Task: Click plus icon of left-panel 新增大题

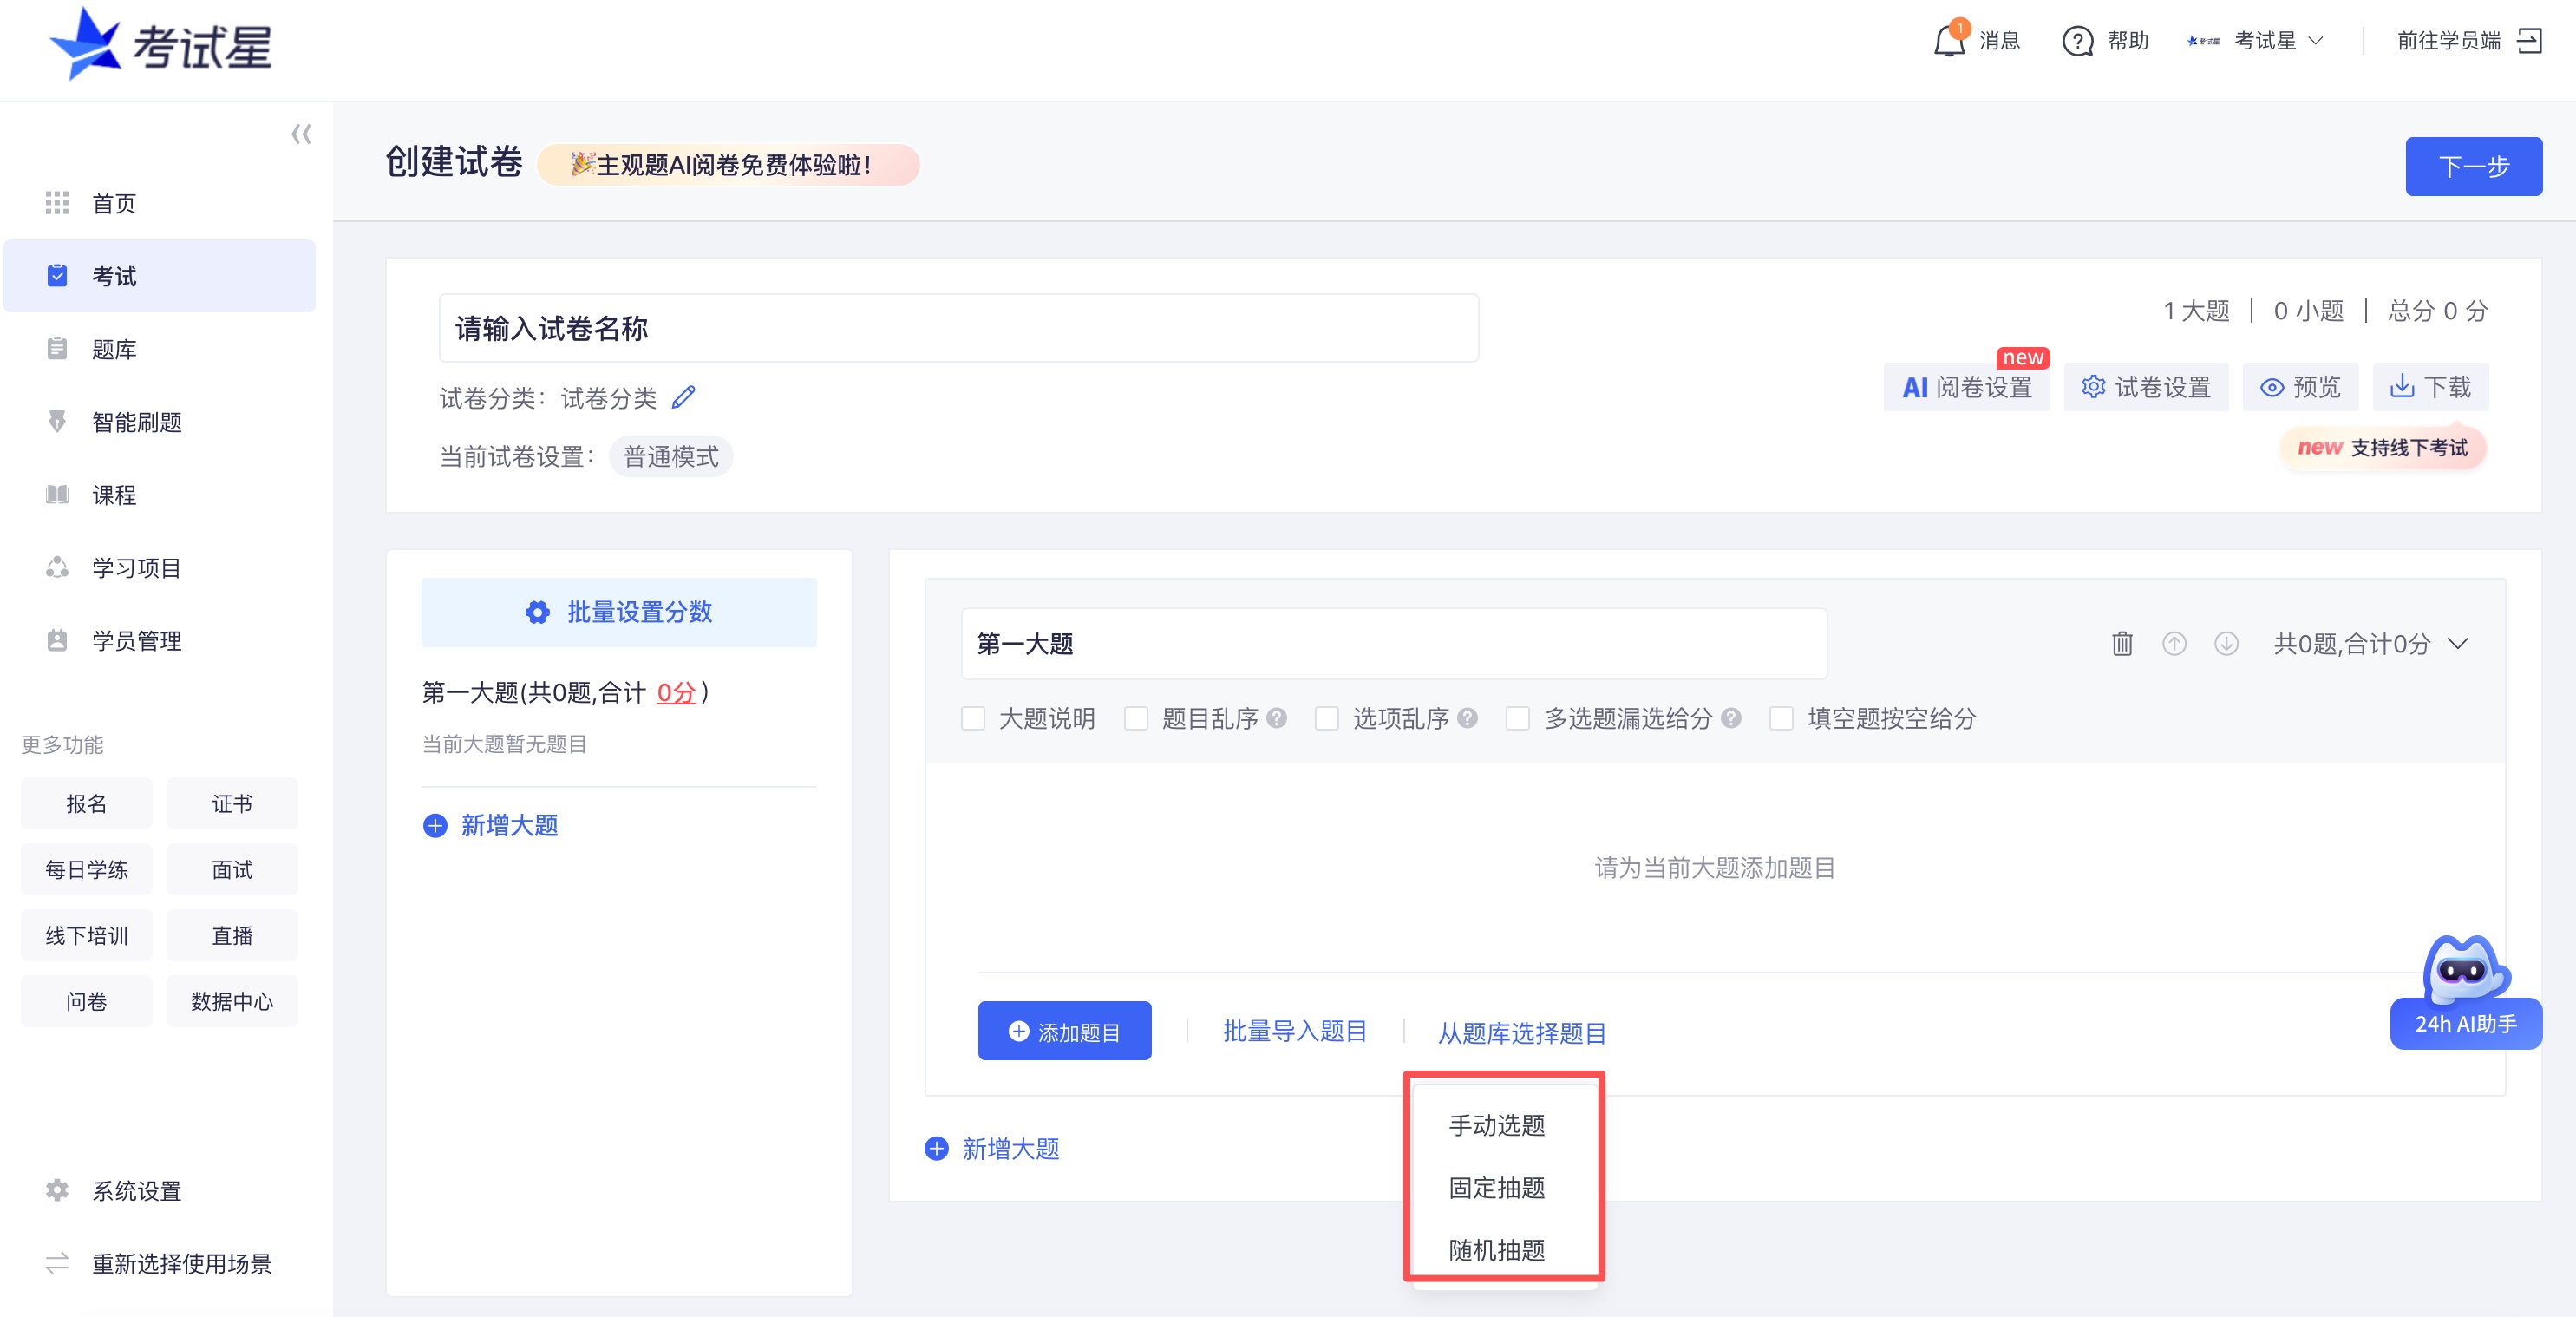Action: point(435,825)
